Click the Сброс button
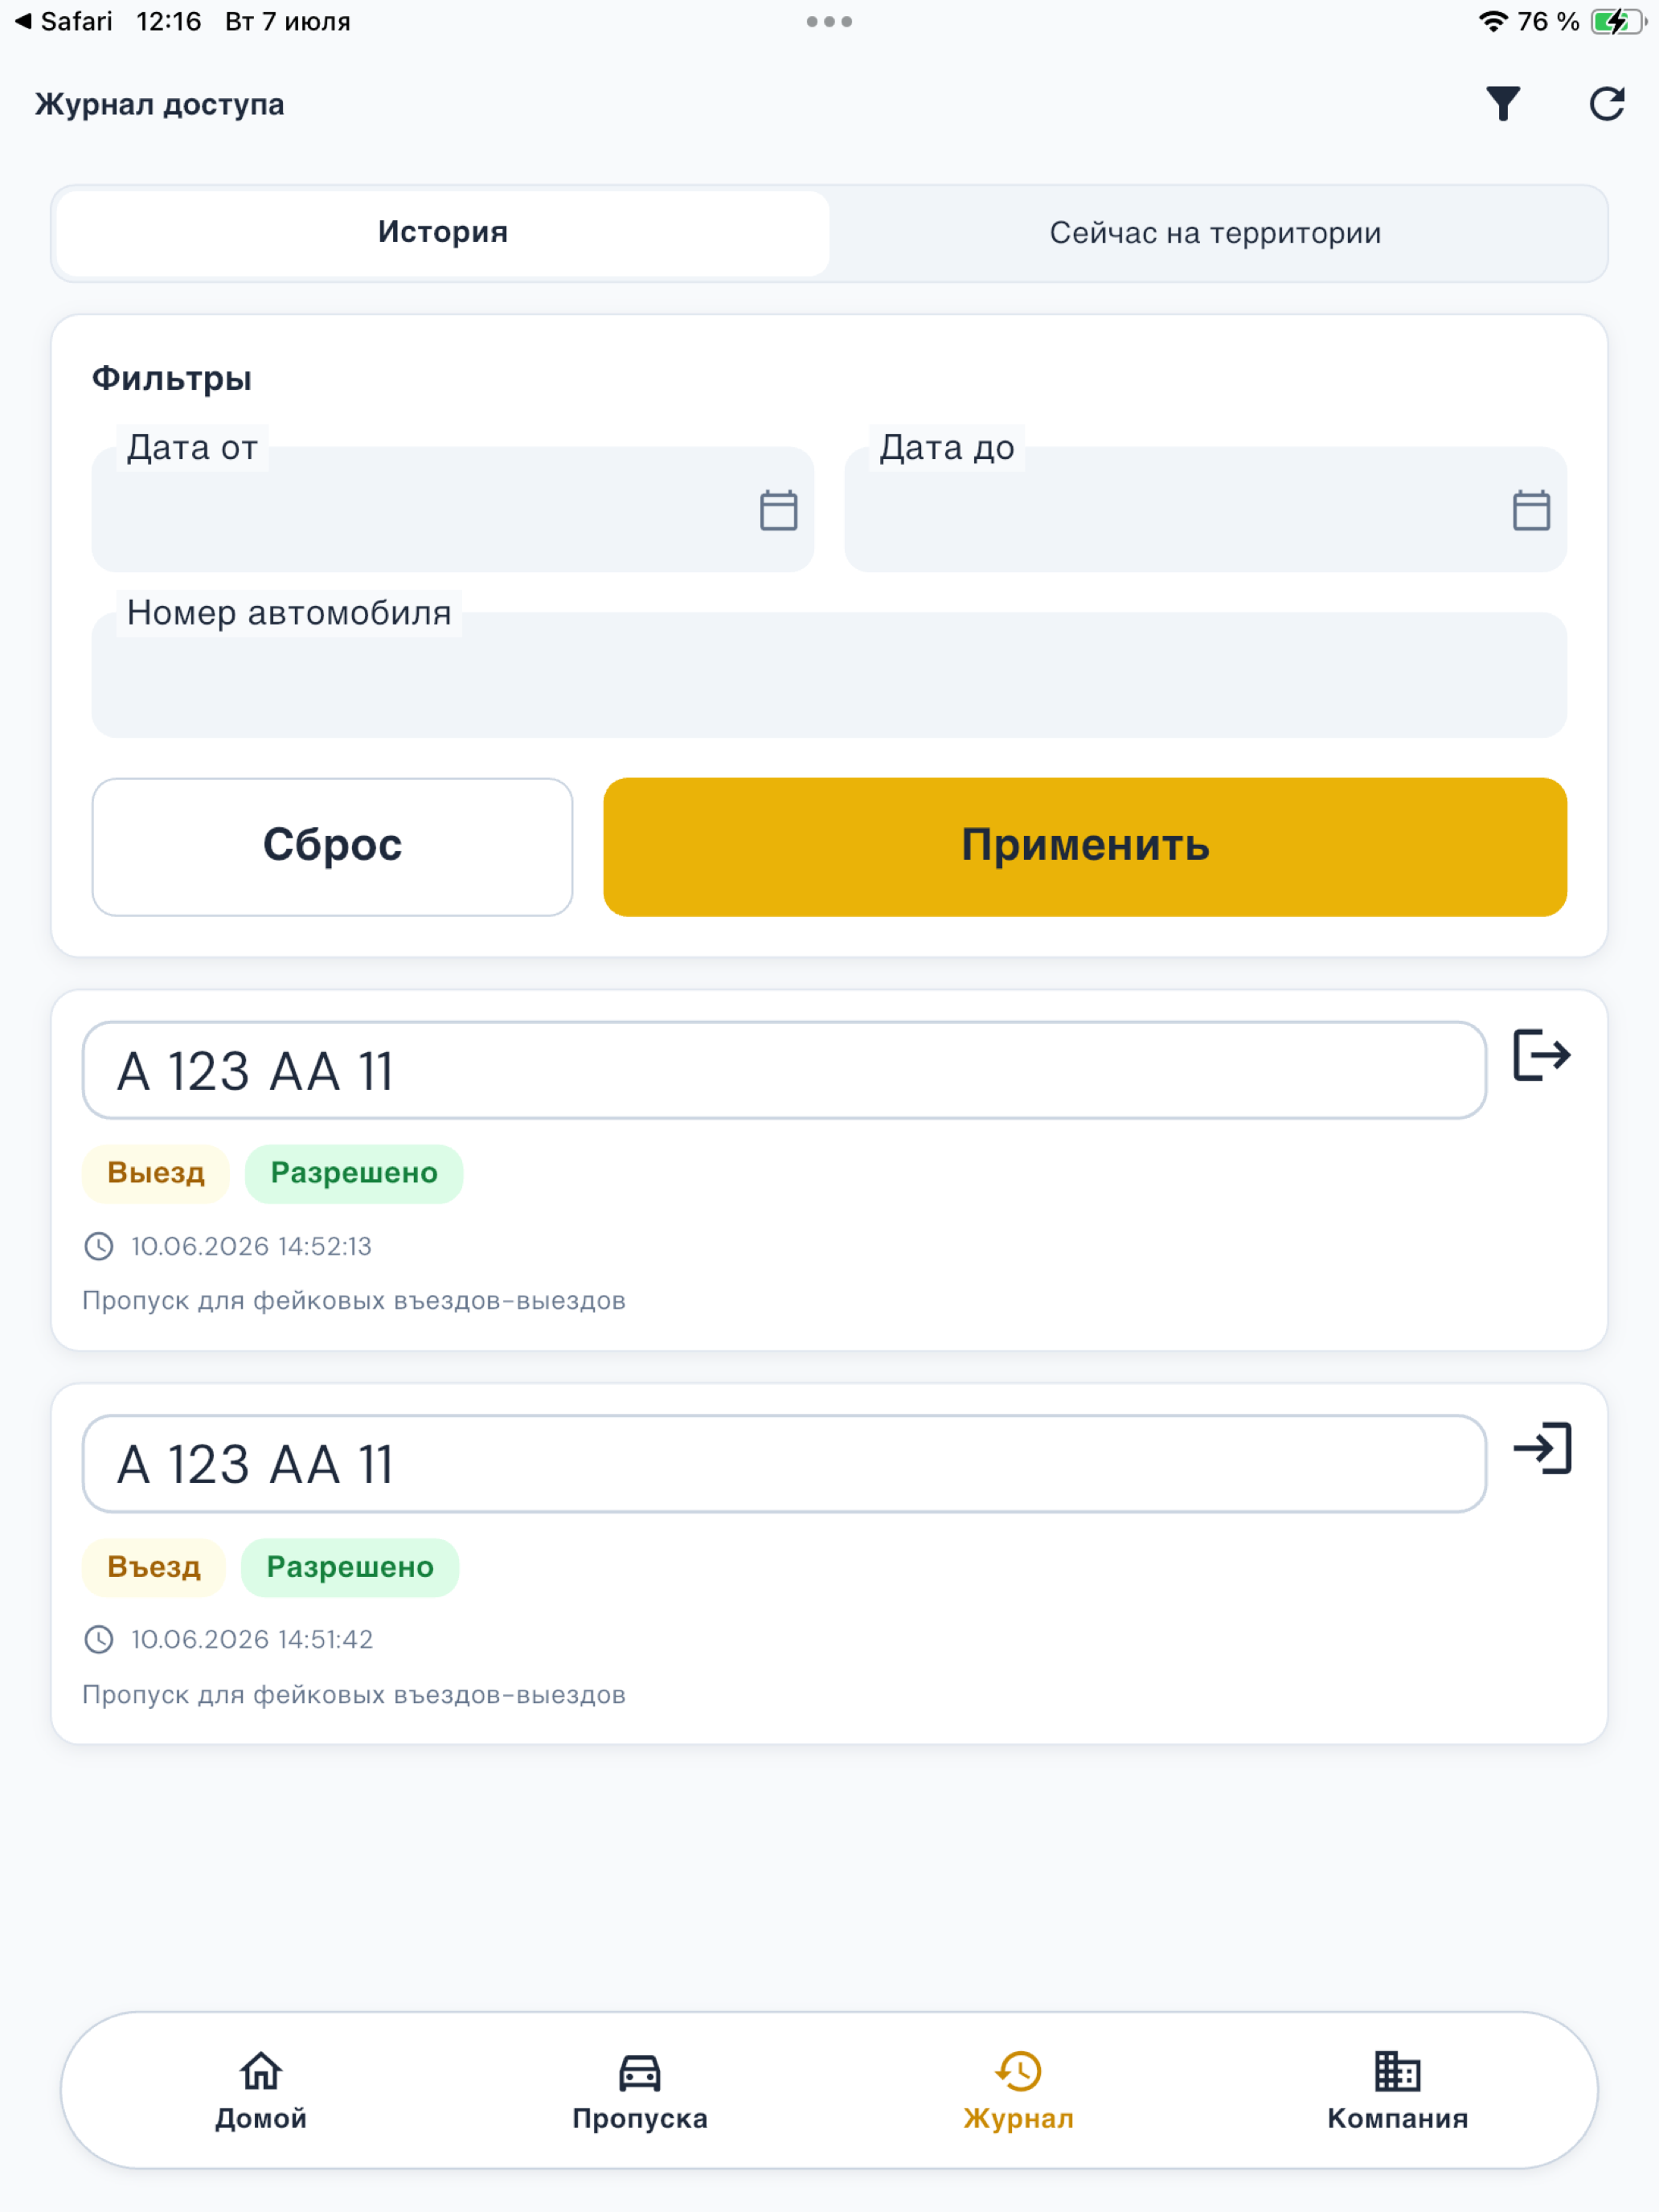This screenshot has height=2212, width=1659. (332, 846)
